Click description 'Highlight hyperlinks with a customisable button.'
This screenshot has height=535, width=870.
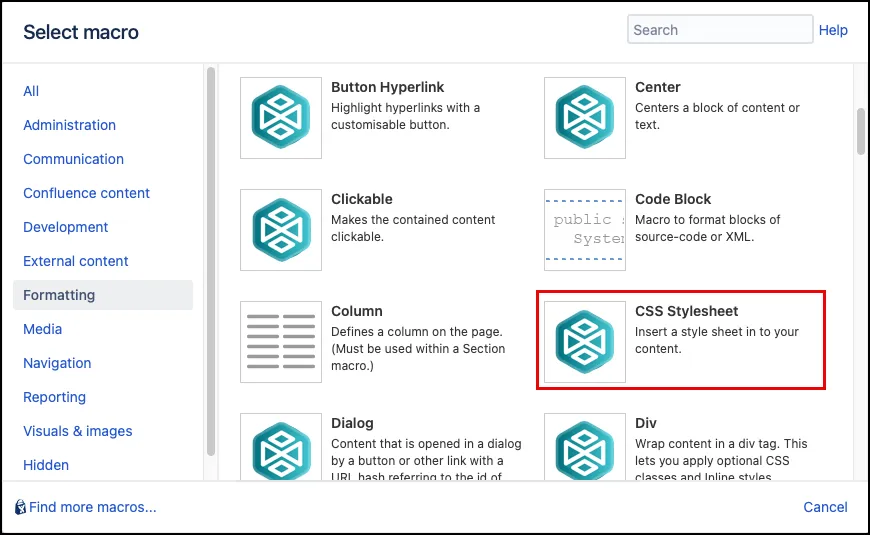[406, 116]
